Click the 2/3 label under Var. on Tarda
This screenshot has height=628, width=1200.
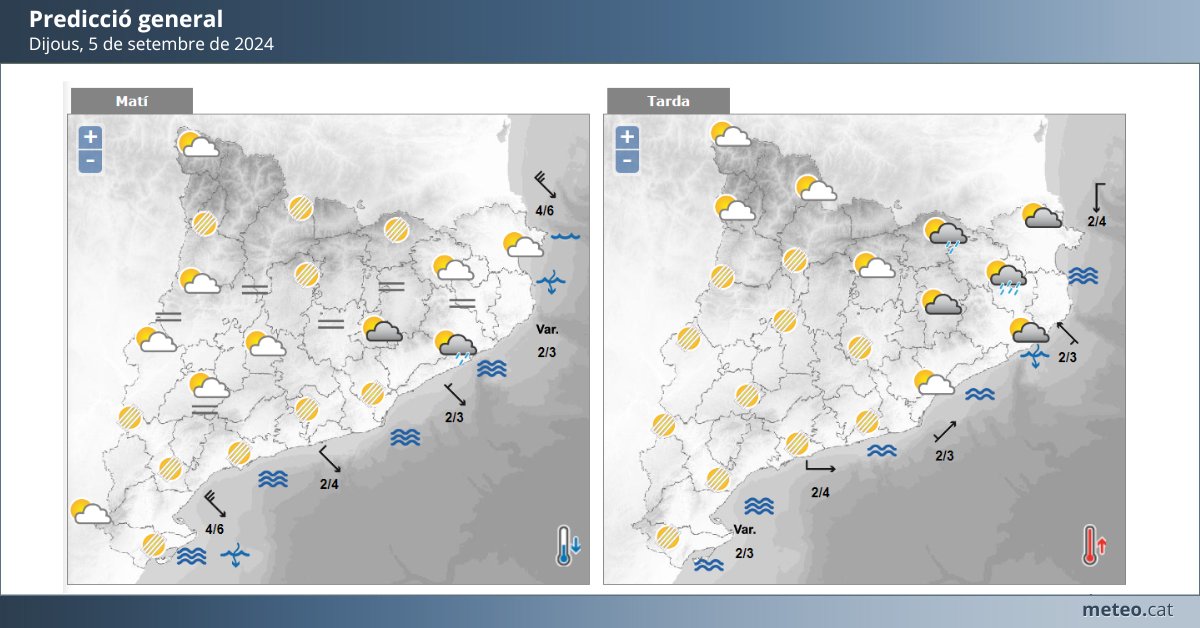[744, 553]
